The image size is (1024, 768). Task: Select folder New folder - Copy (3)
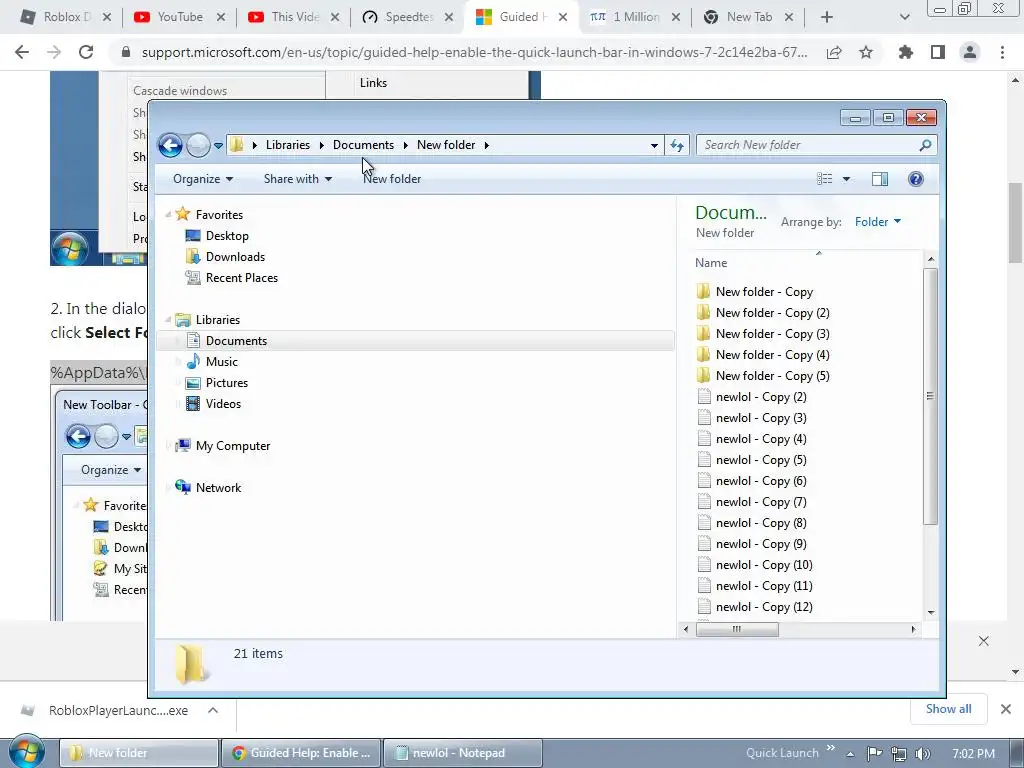(x=773, y=334)
